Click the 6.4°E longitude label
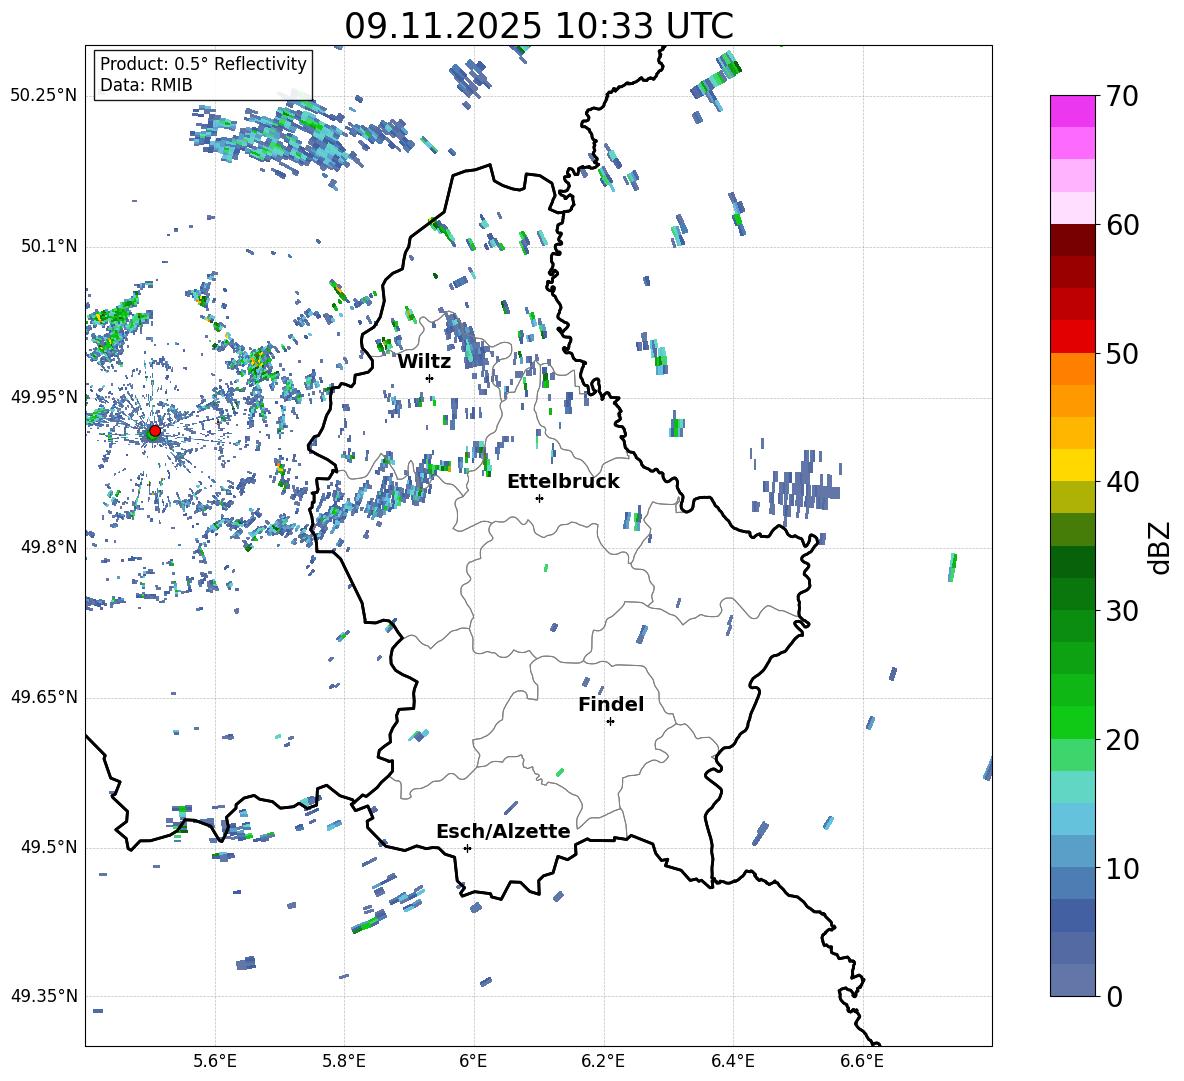Image resolution: width=1184 pixels, height=1081 pixels. 732,1061
